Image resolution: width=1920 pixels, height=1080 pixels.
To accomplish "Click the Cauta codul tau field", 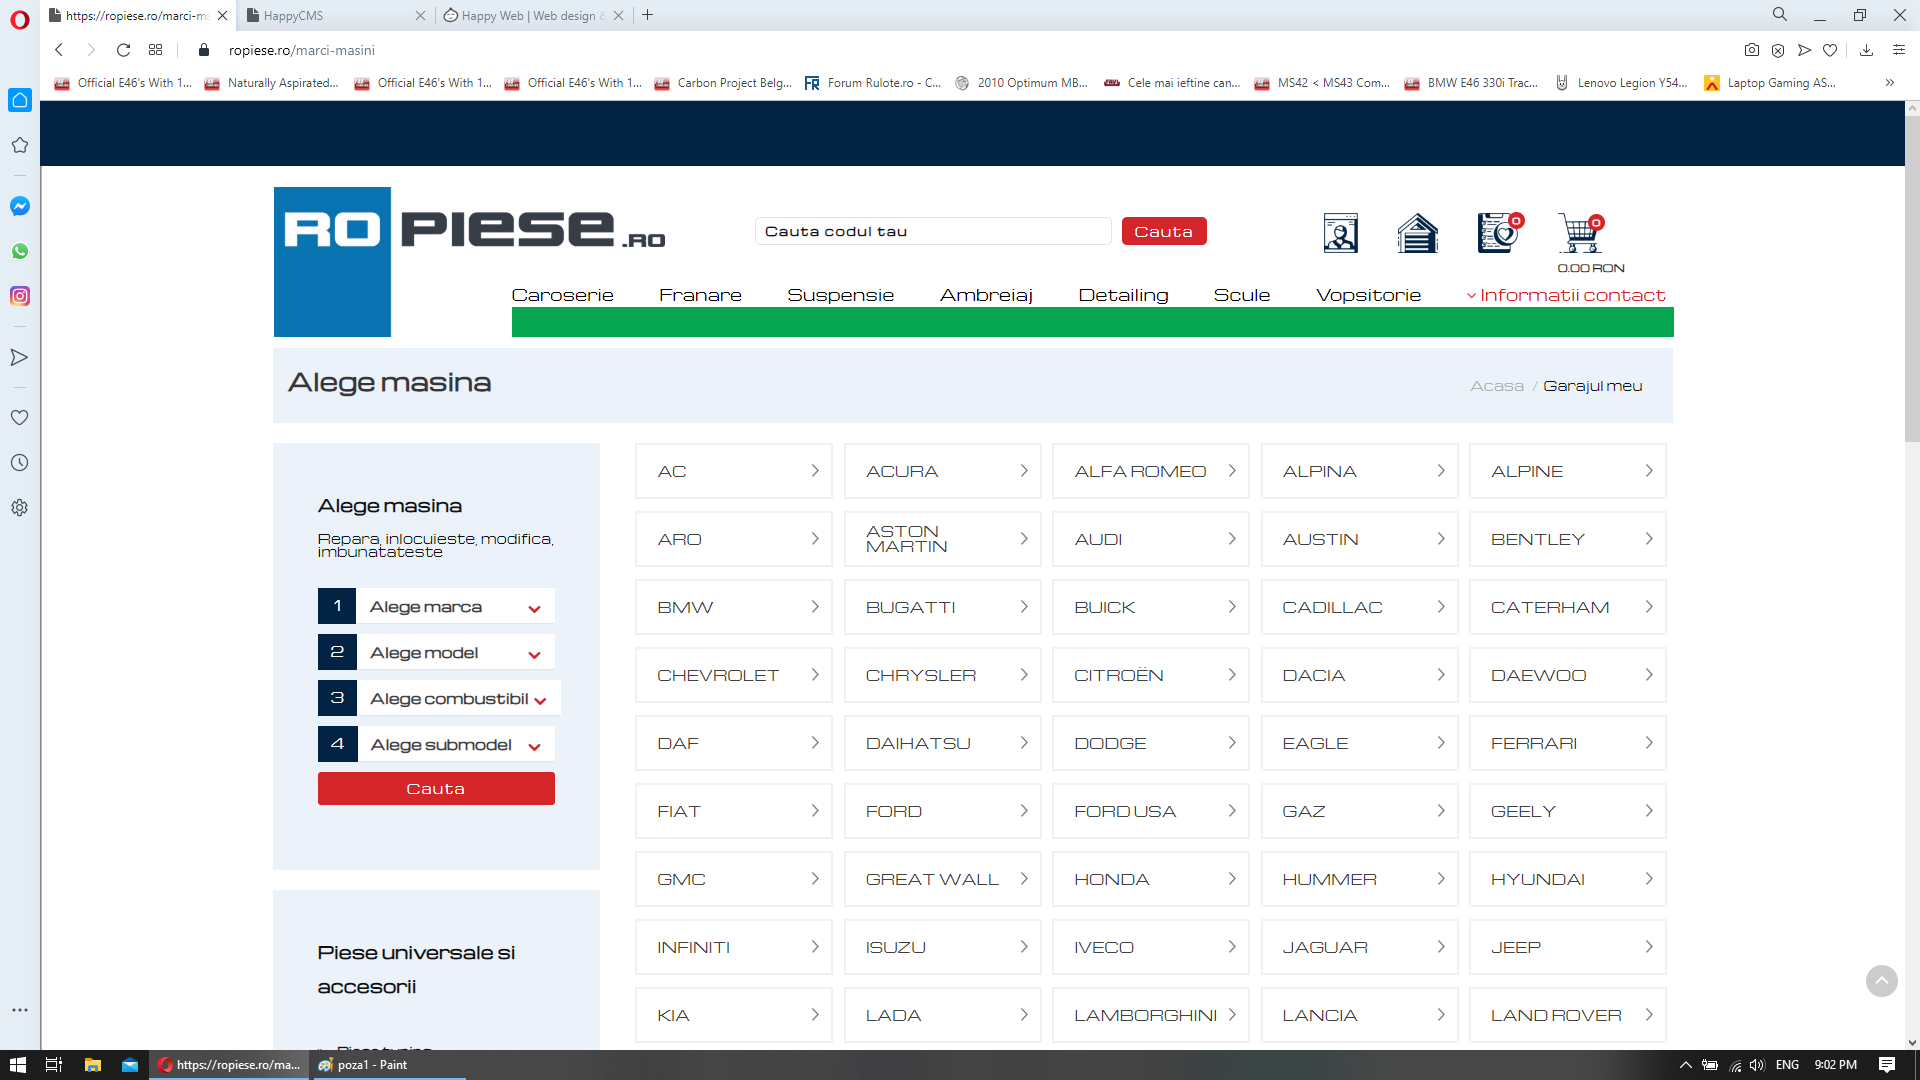I will [x=933, y=231].
